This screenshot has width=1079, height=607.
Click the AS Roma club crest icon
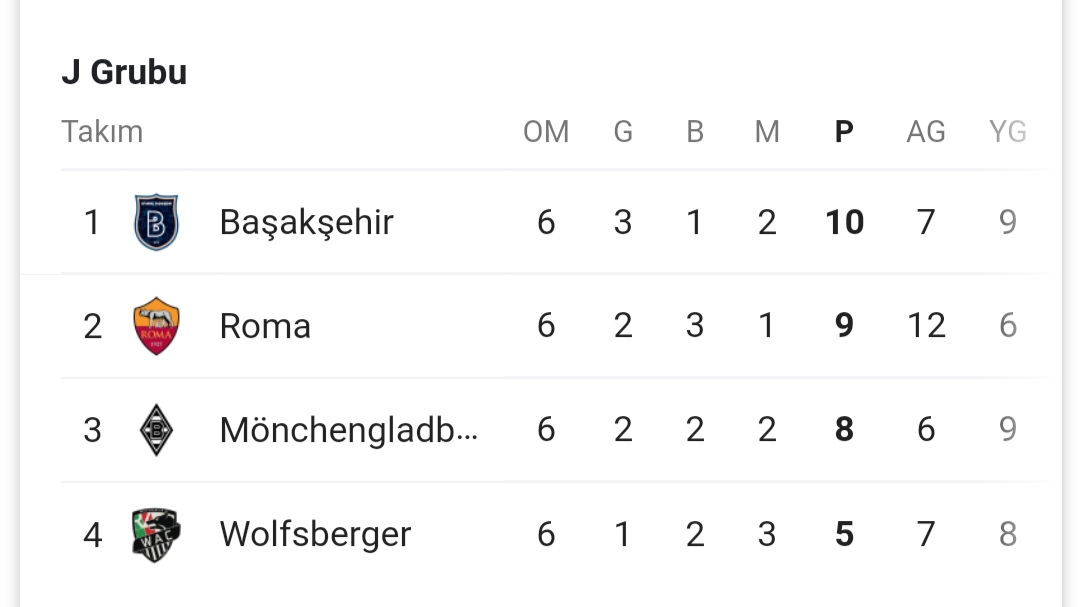(x=156, y=326)
